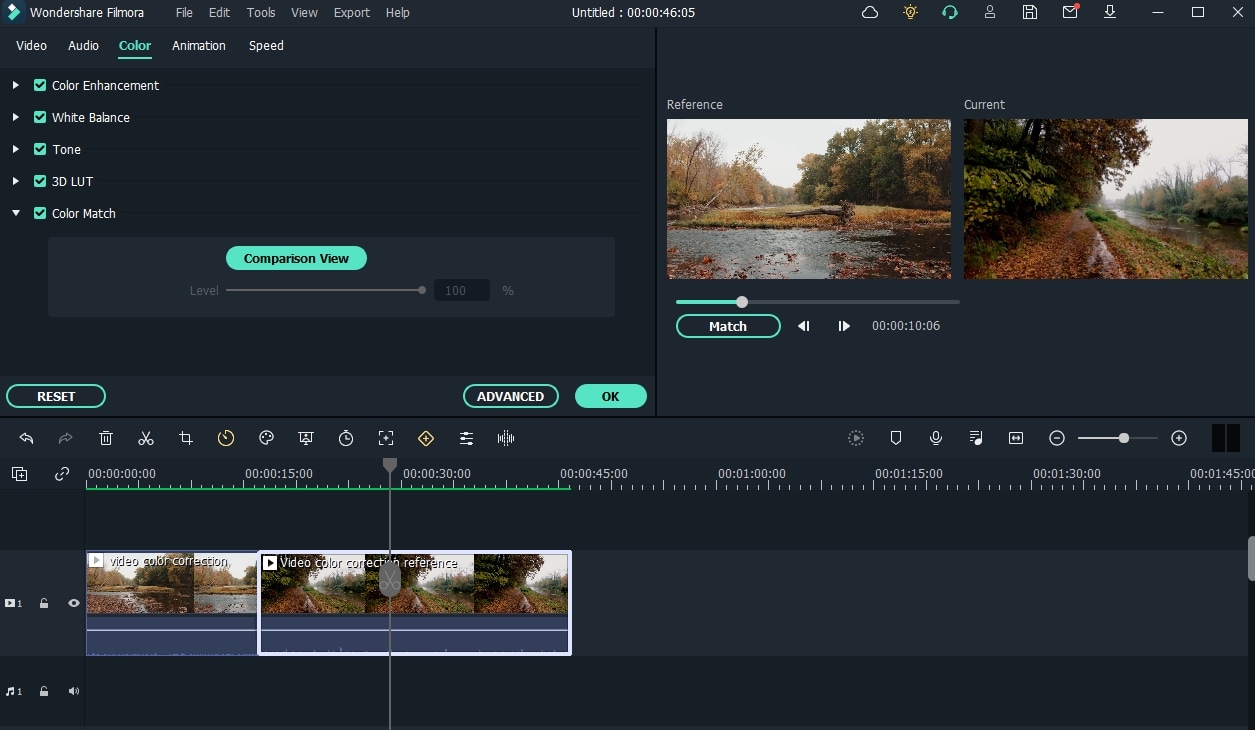This screenshot has height=730, width=1255.
Task: Uncheck Color Match checkbox
Action: [x=40, y=213]
